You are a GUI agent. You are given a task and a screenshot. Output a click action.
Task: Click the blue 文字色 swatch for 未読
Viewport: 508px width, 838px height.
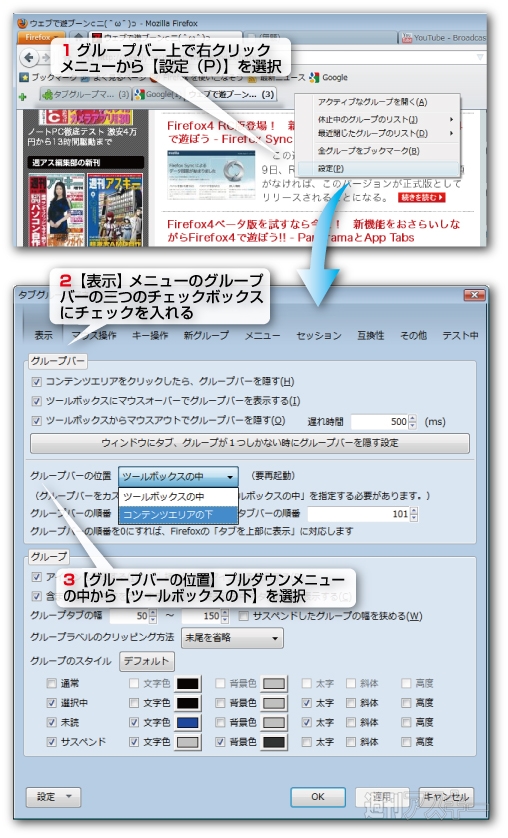coord(187,723)
